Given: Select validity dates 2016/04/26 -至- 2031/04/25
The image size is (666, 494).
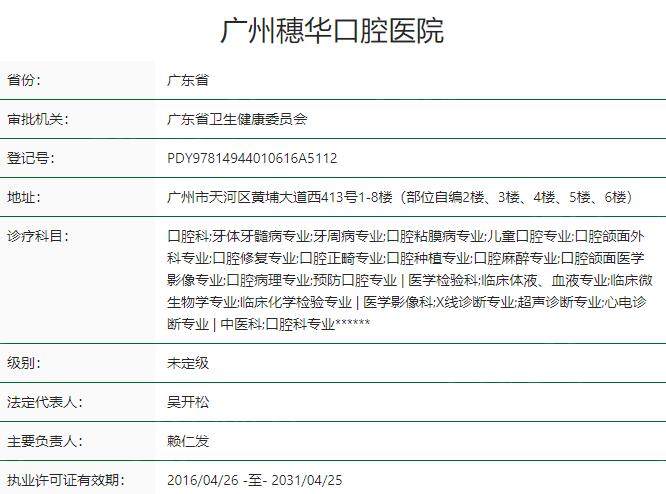Looking at the screenshot, I should (255, 480).
